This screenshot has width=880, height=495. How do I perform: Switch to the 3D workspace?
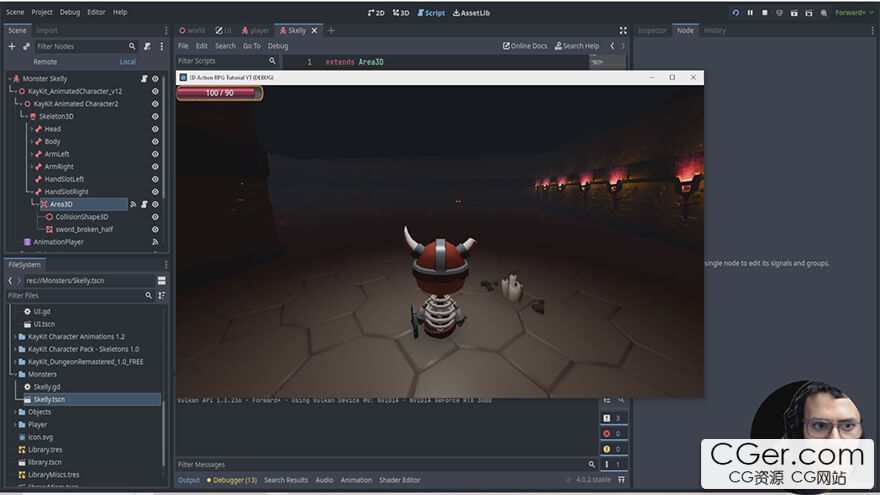(400, 13)
